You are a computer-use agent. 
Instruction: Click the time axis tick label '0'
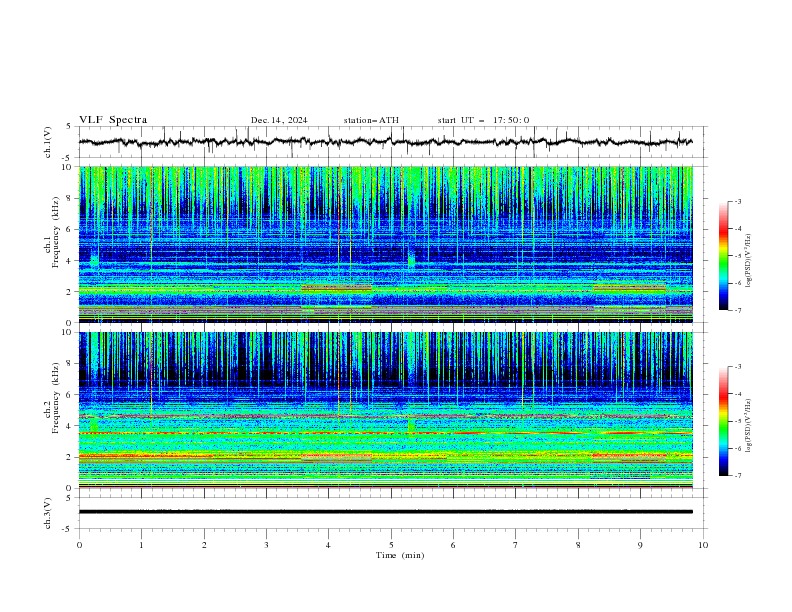tap(79, 545)
